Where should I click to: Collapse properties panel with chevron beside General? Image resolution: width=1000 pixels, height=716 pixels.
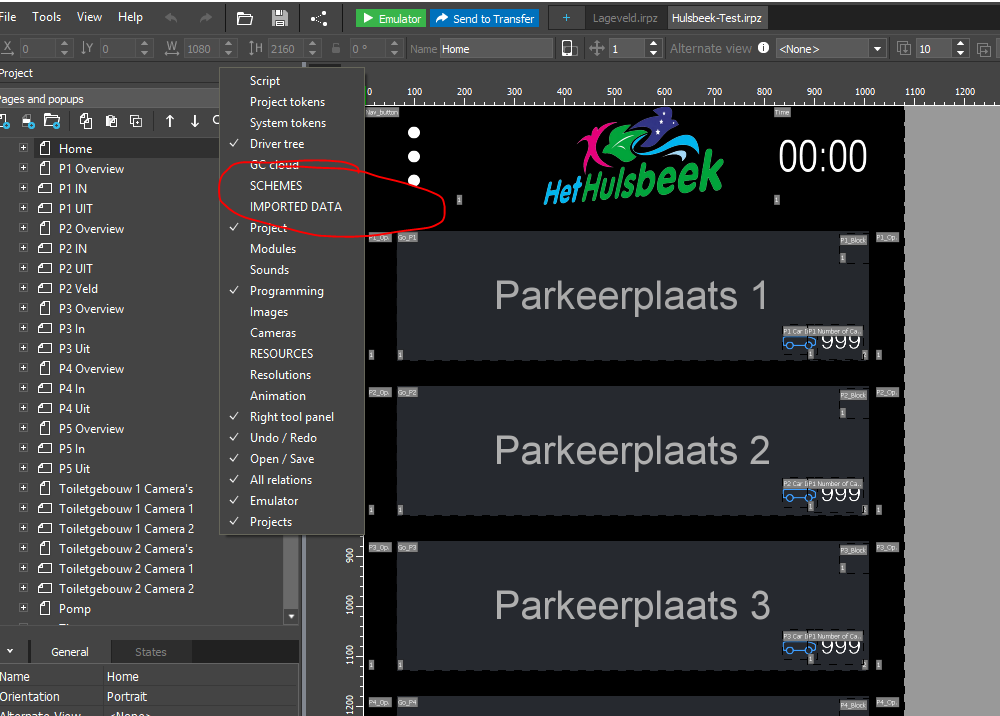coord(10,651)
